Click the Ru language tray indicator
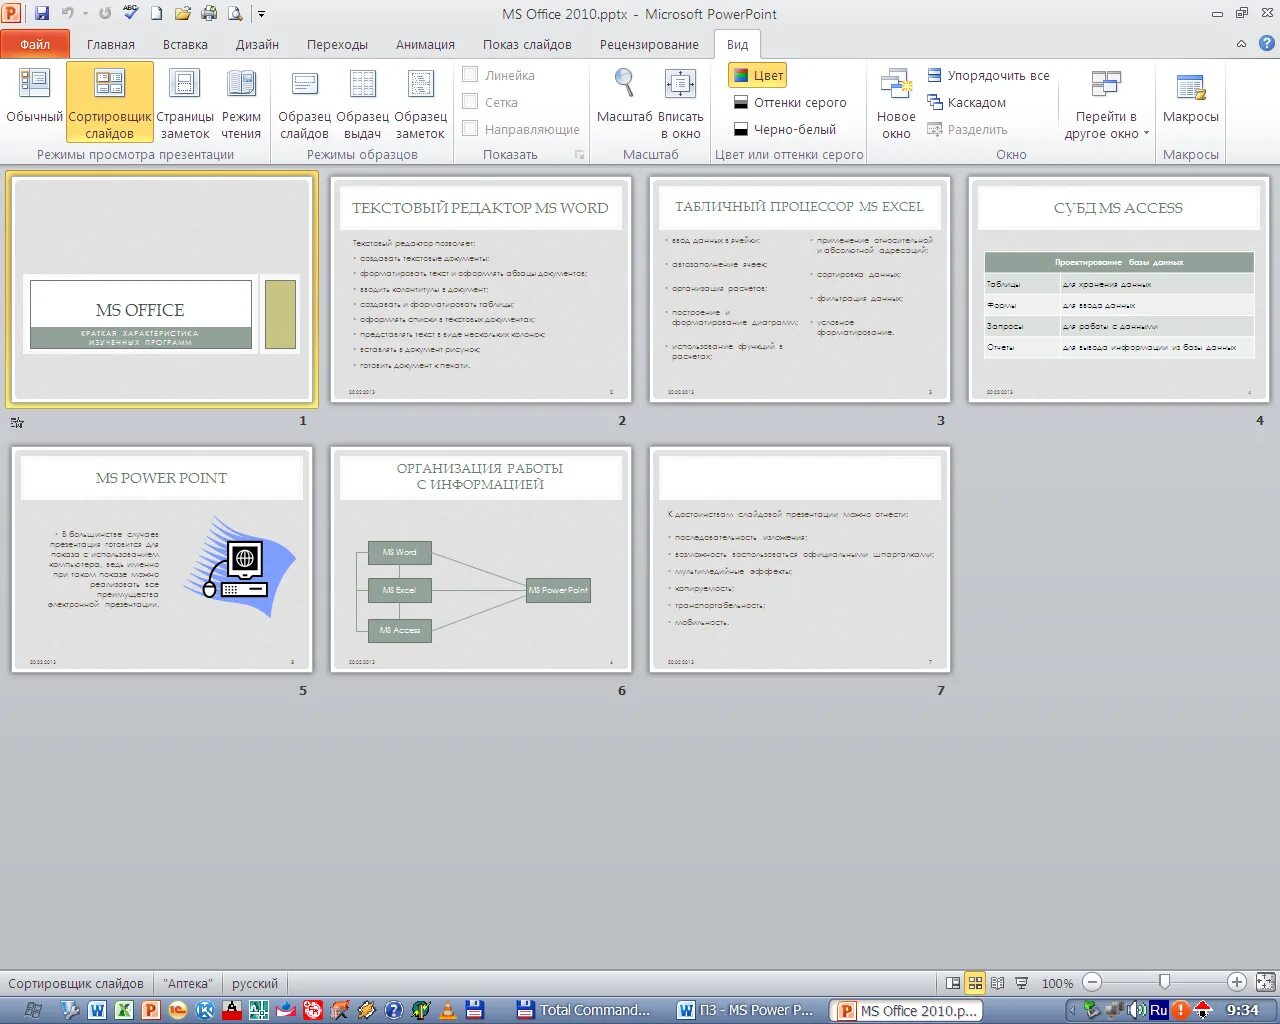1280x1024 pixels. click(x=1158, y=1010)
